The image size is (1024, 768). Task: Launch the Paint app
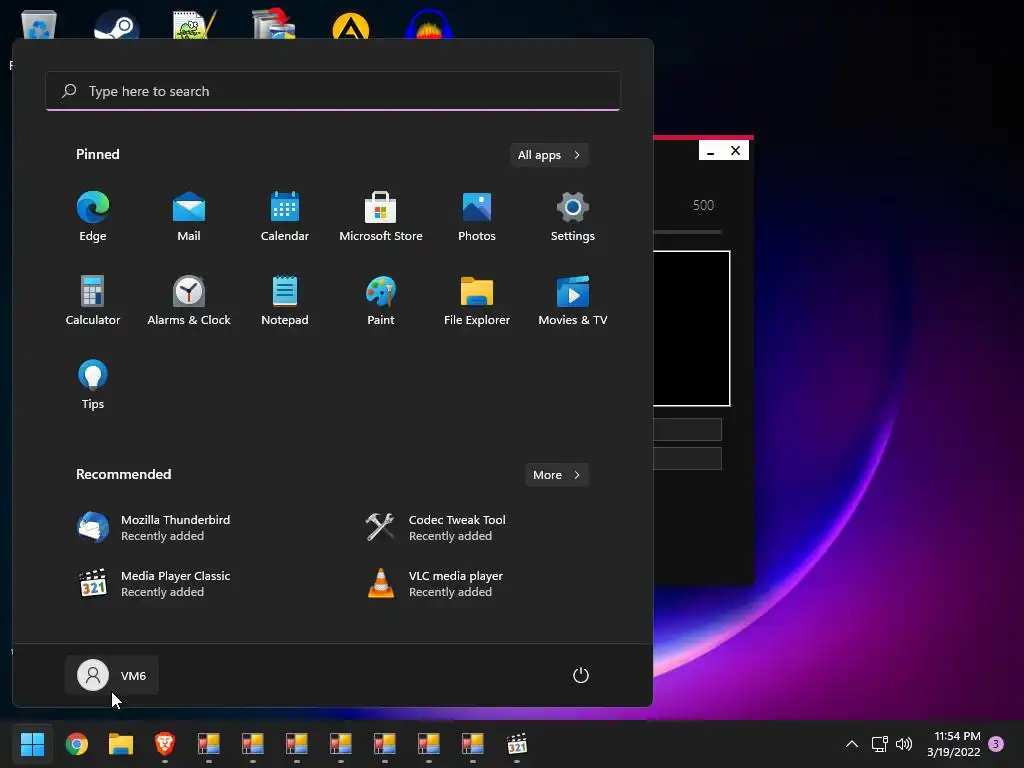(381, 300)
